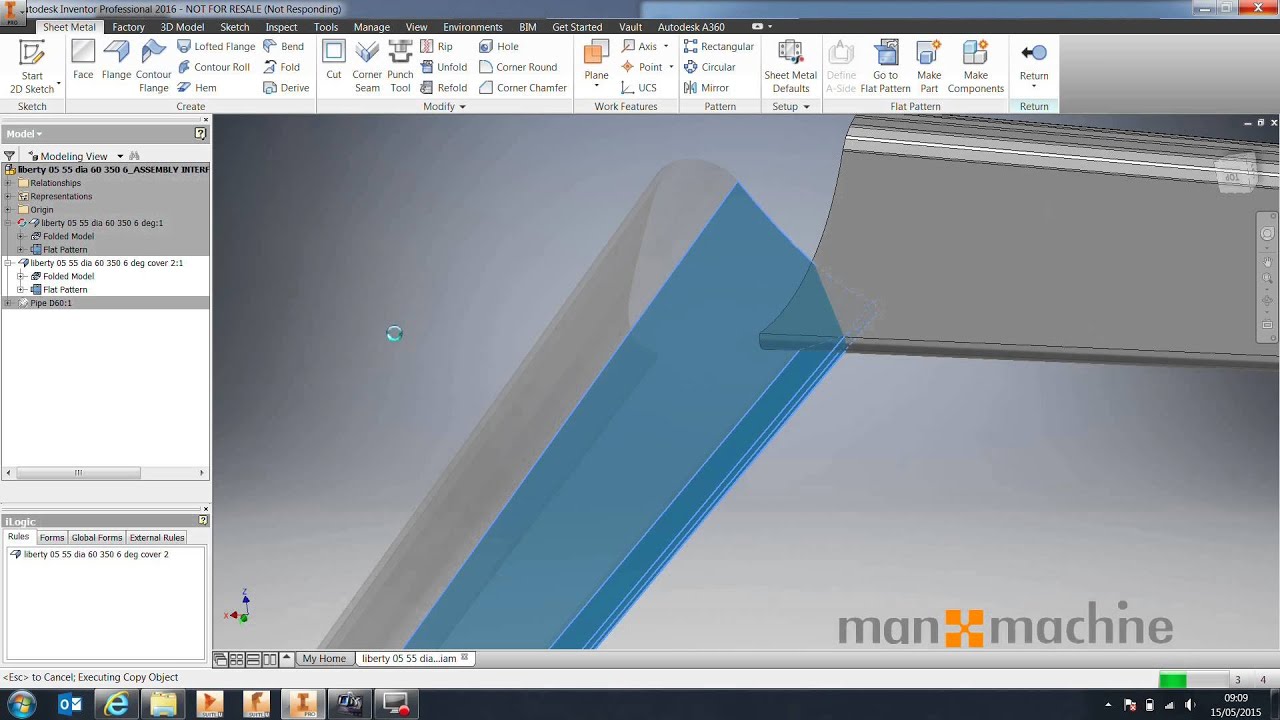1280x720 pixels.
Task: Choose Contour Roll
Action: point(214,67)
